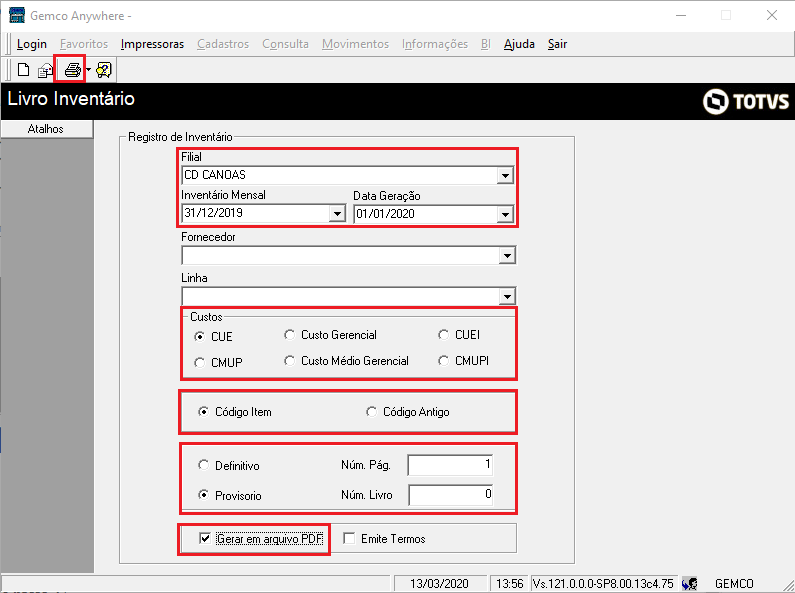Viewport: 795px width, 593px height.
Task: Click the printer icon in the toolbar
Action: [x=73, y=69]
